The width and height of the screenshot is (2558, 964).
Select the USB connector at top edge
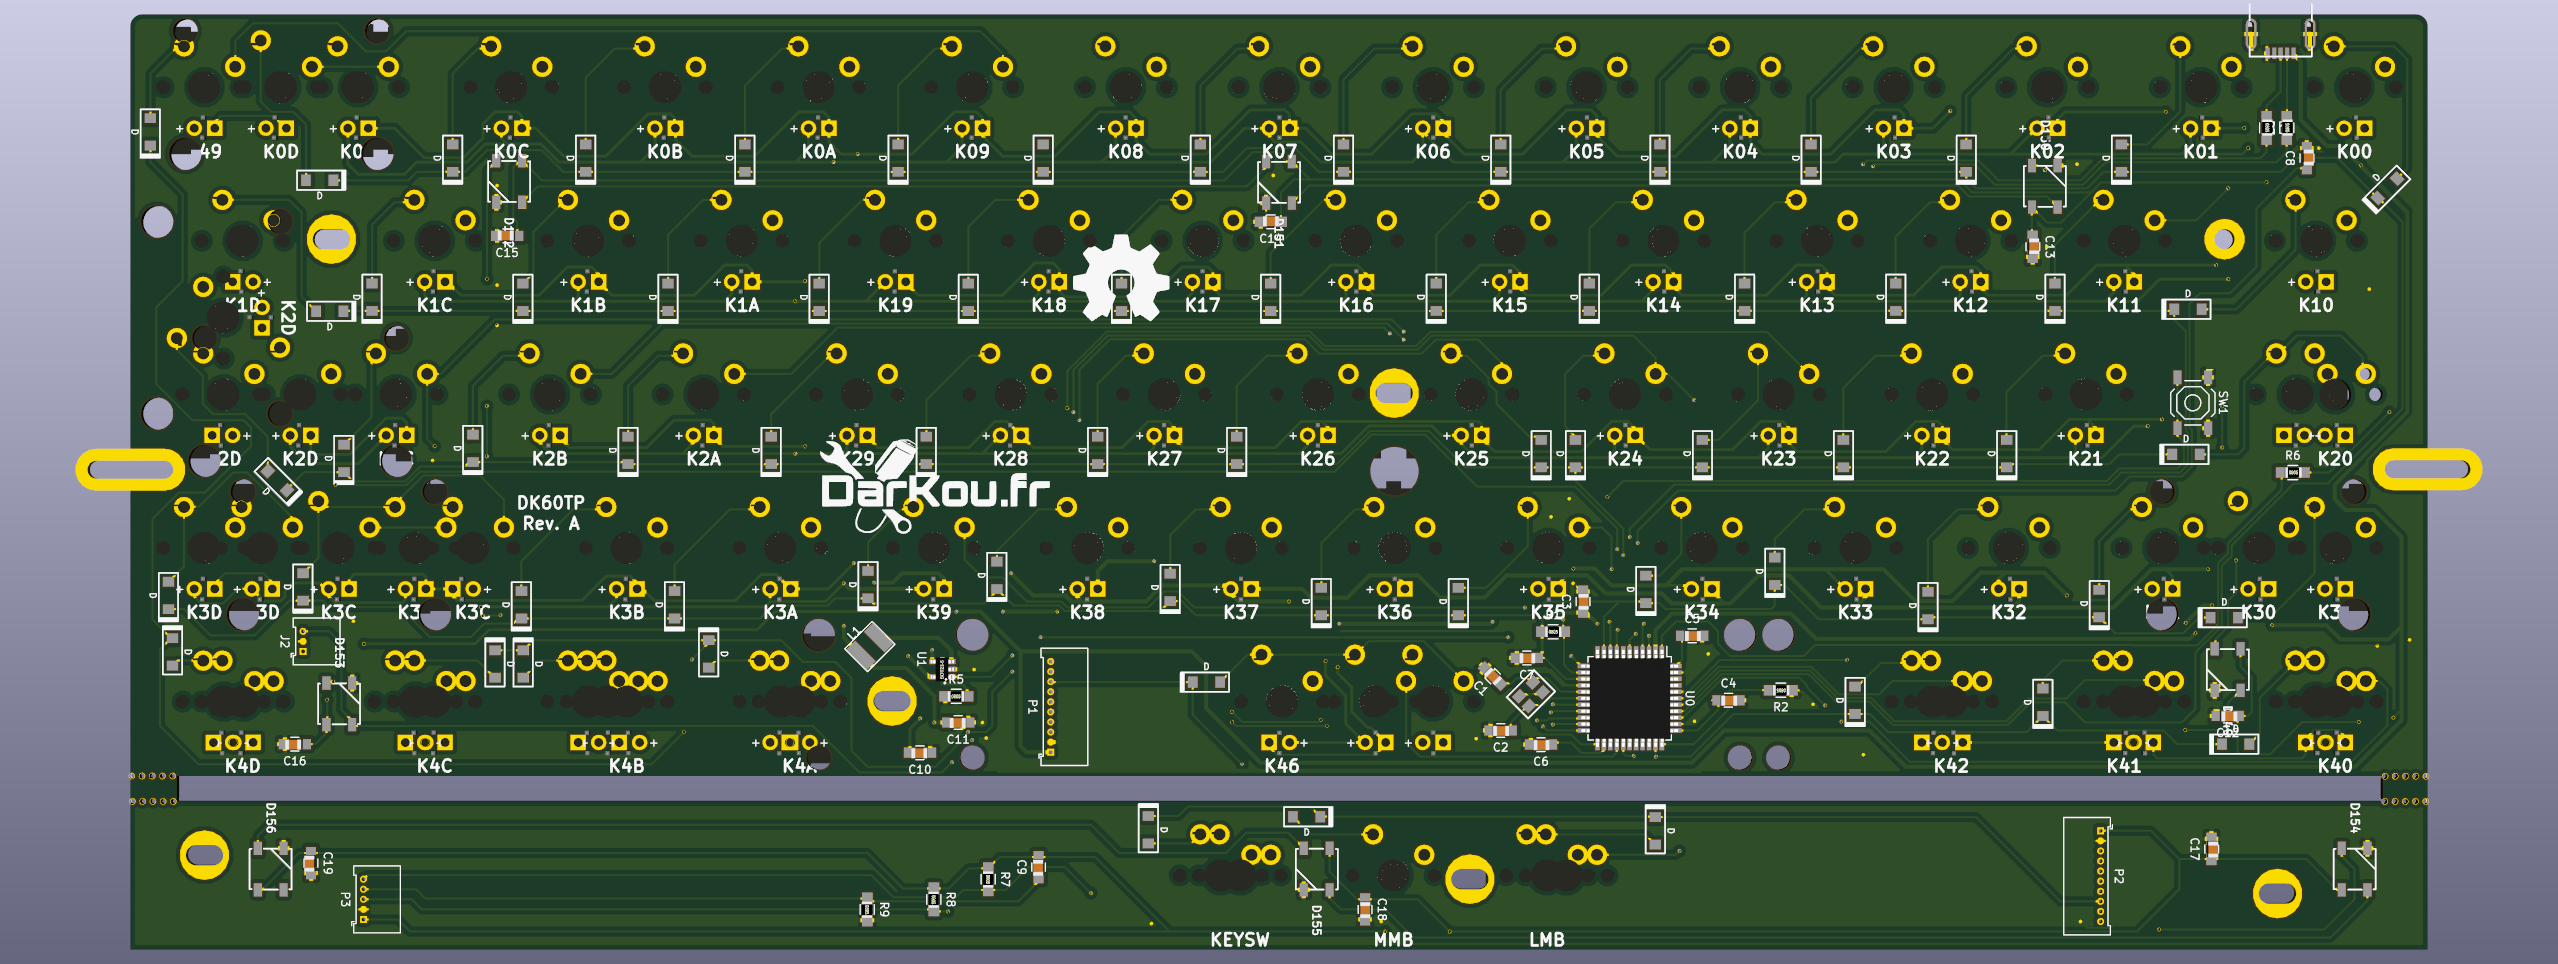click(x=2280, y=38)
